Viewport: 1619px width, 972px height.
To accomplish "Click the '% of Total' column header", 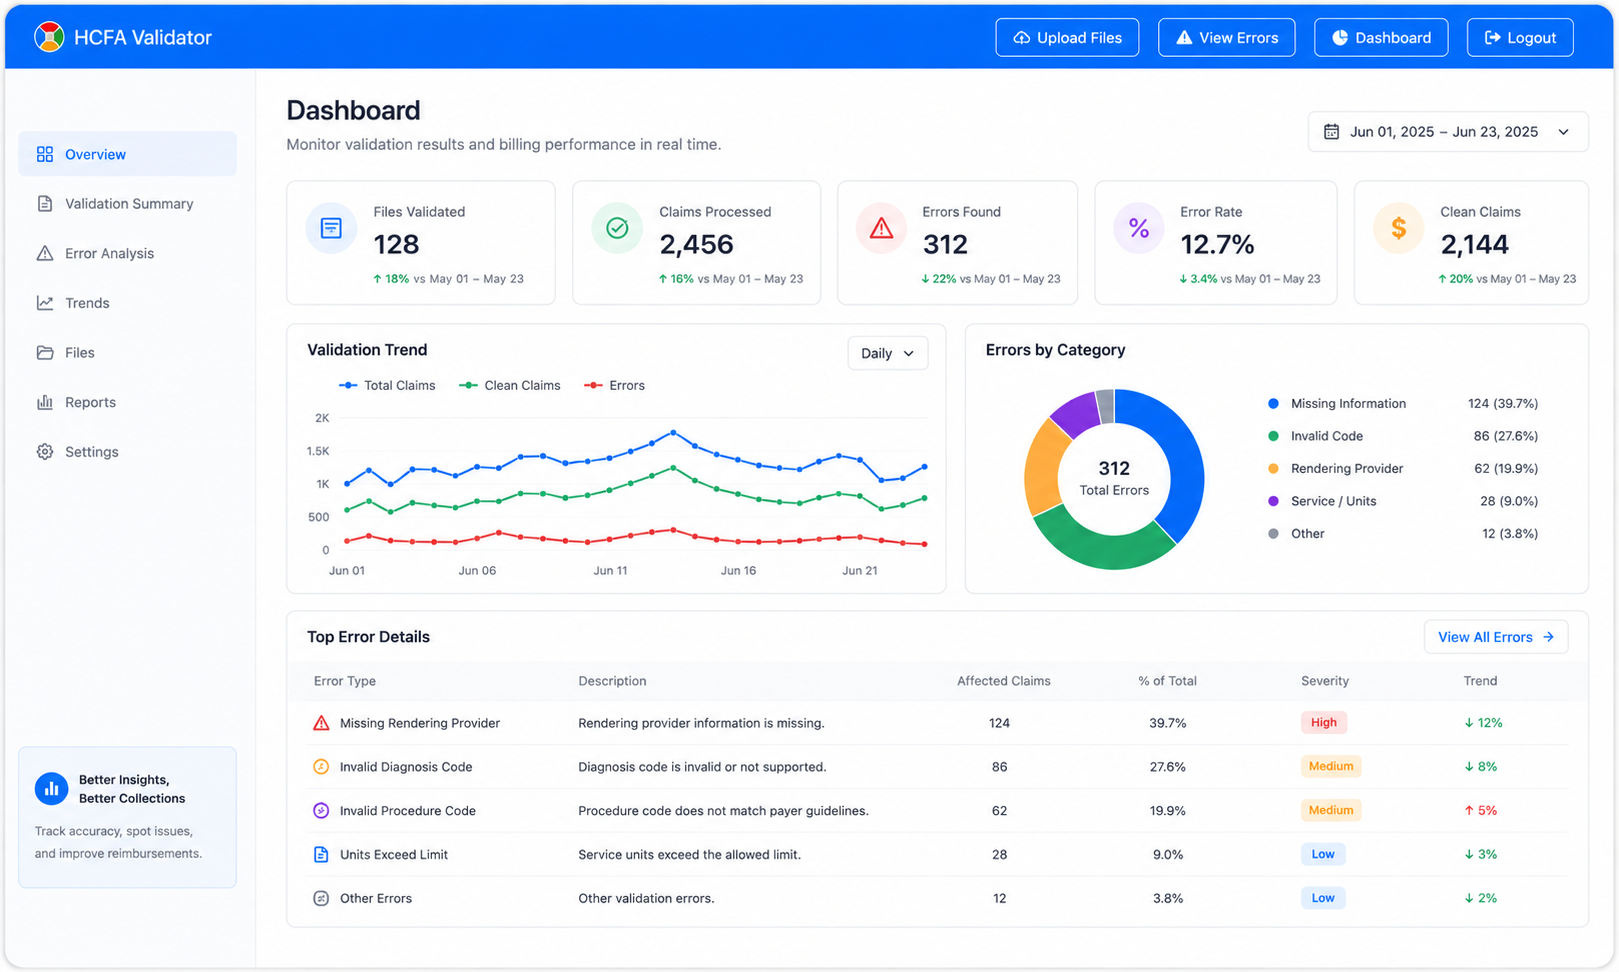I will click(x=1167, y=681).
